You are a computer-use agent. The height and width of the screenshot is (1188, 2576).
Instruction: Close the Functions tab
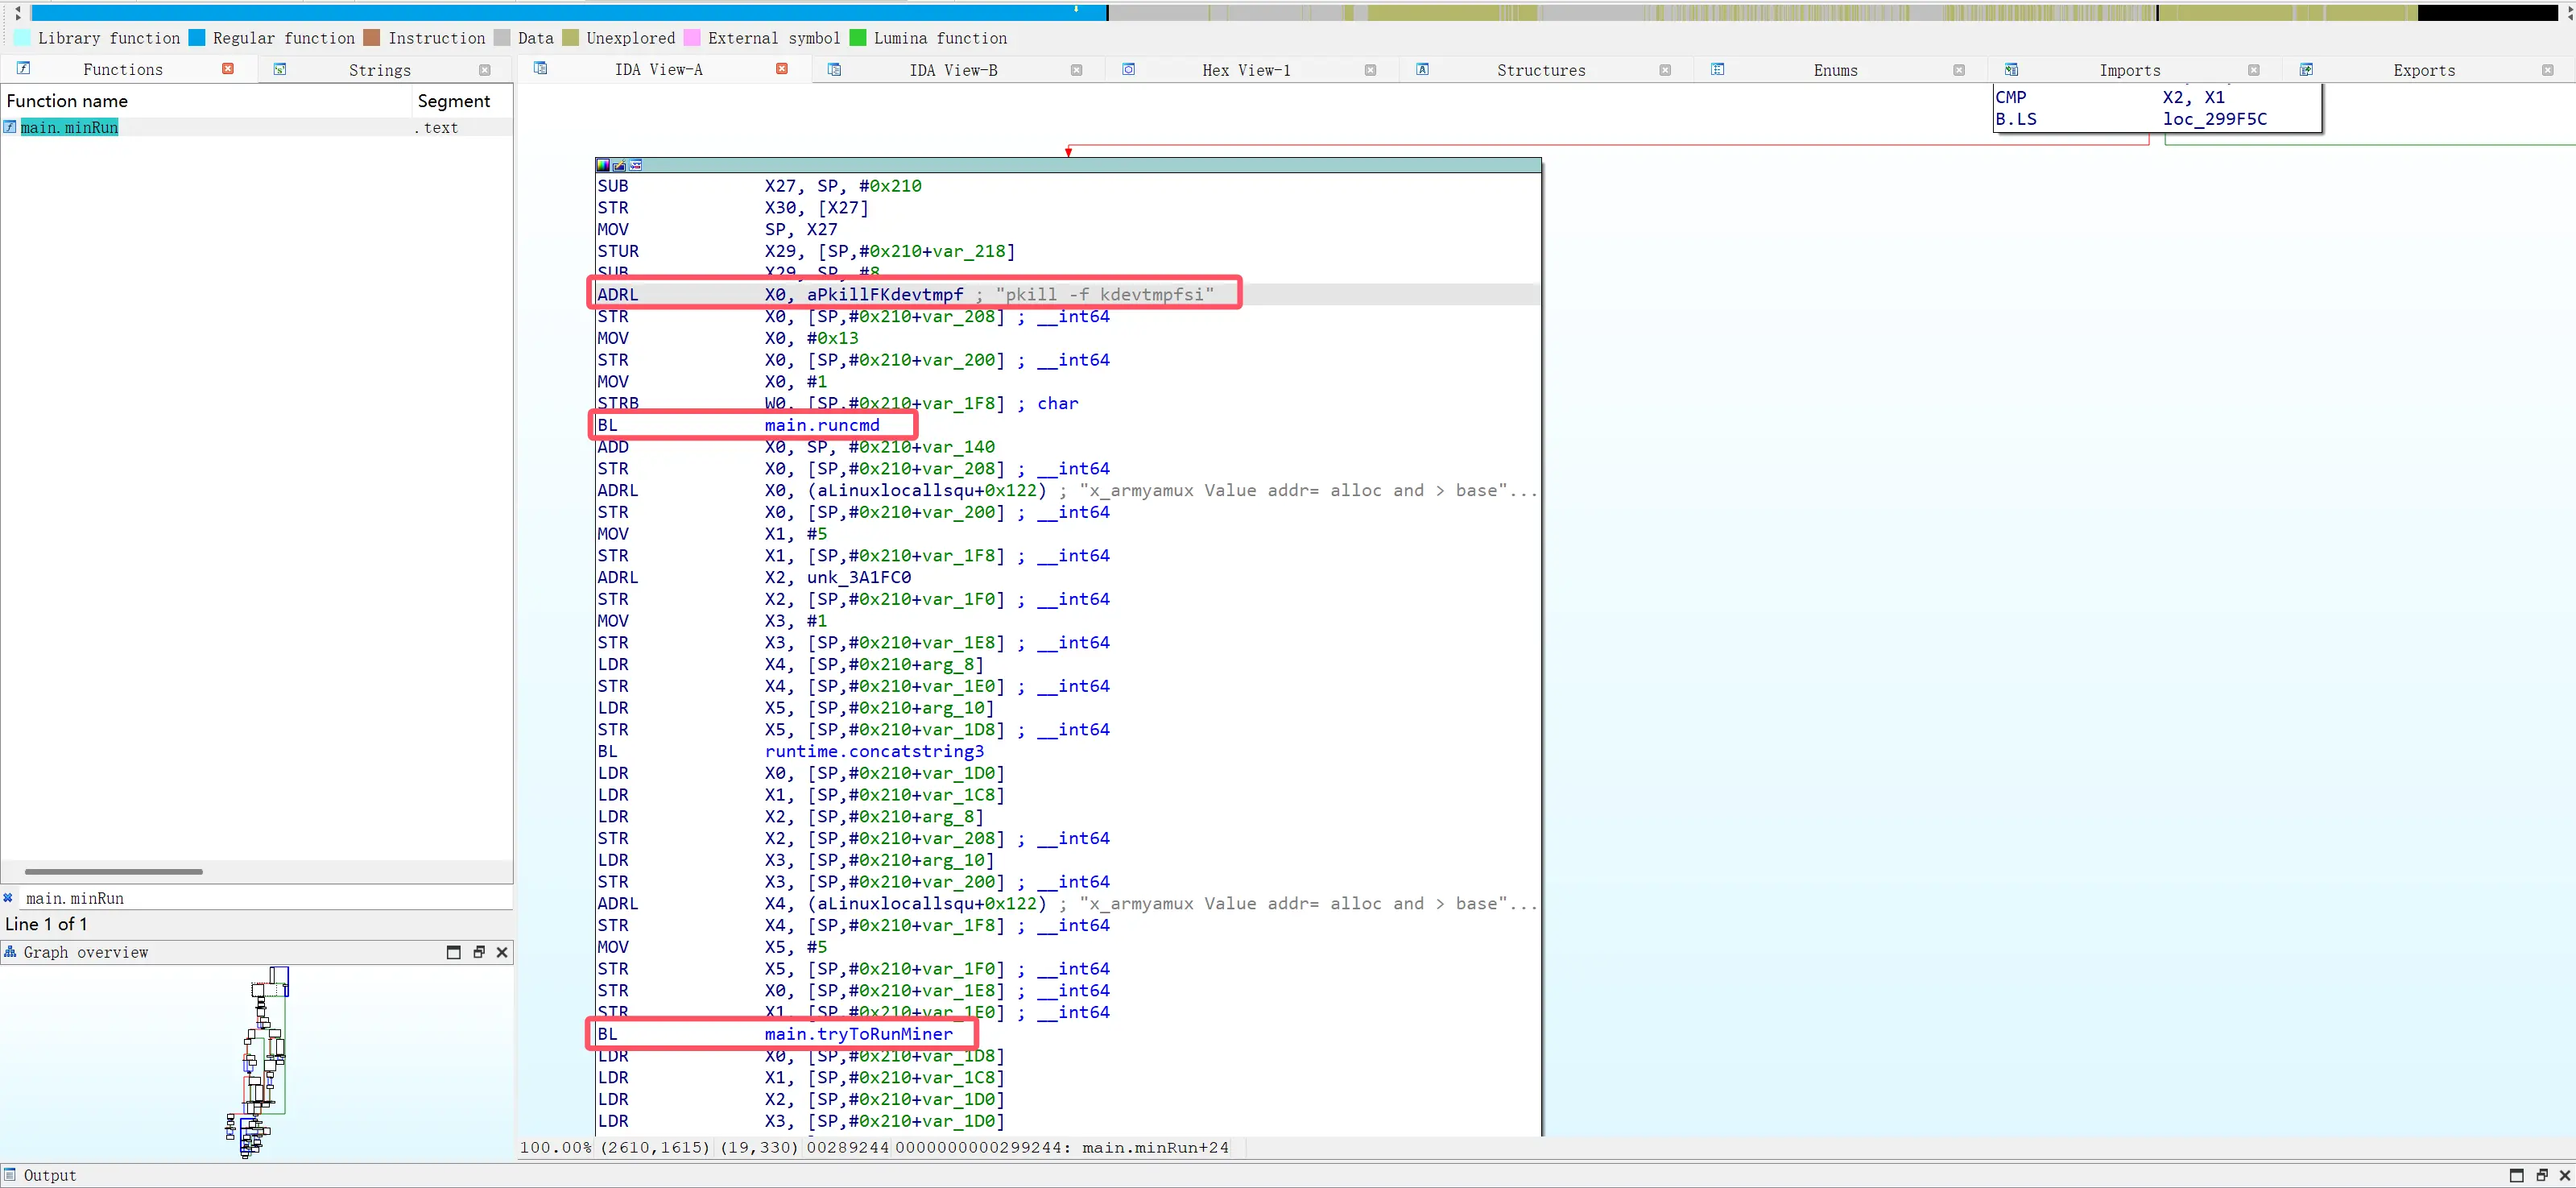click(x=228, y=69)
